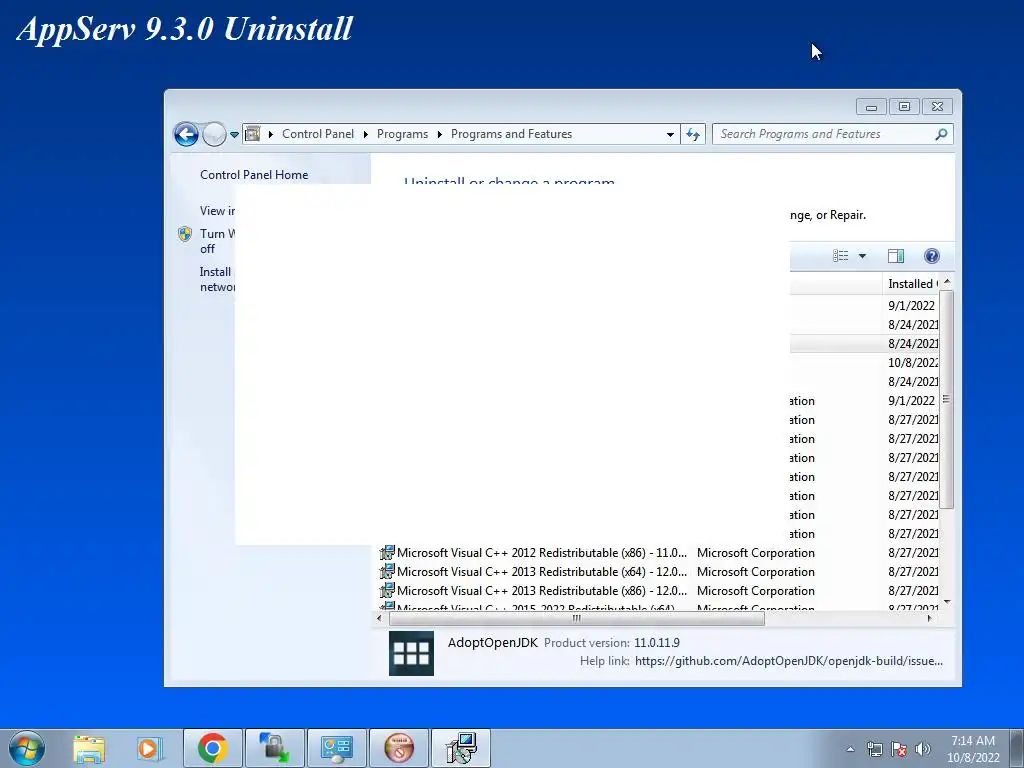Viewport: 1024px width, 768px height.
Task: Click the Control Panel taskbar icon
Action: coord(337,748)
